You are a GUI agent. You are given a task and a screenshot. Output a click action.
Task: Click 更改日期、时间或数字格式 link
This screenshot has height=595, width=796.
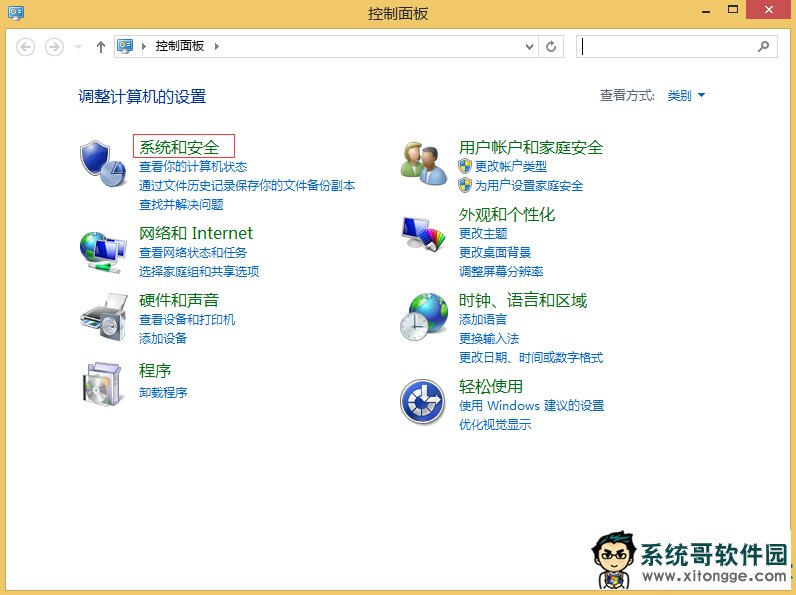[x=531, y=358]
